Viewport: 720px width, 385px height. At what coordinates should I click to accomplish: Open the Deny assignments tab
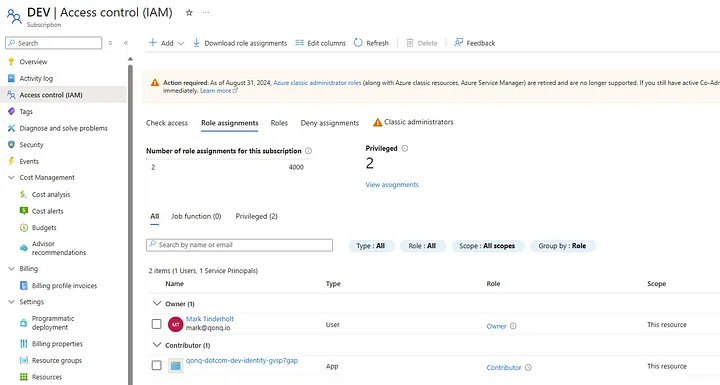330,123
